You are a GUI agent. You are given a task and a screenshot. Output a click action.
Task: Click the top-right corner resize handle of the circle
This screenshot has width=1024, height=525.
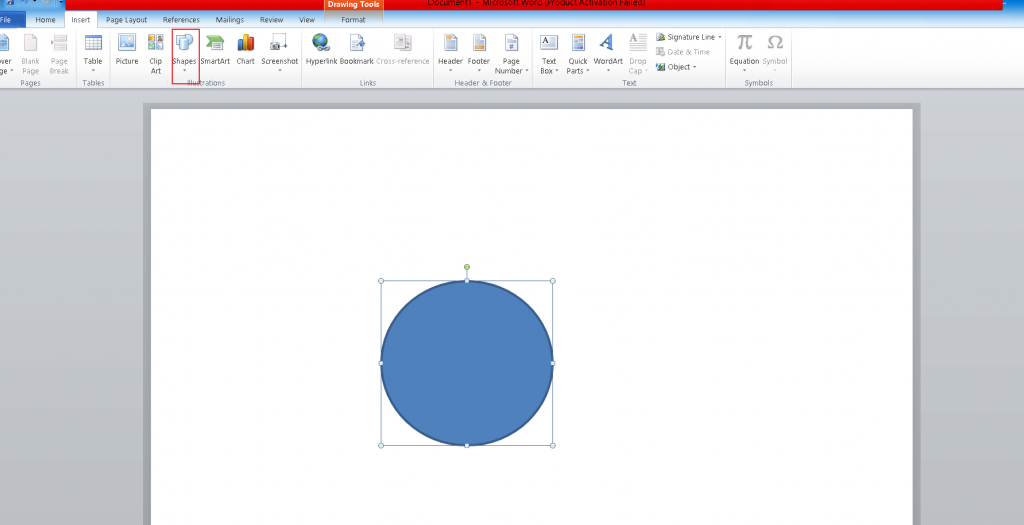coord(553,281)
